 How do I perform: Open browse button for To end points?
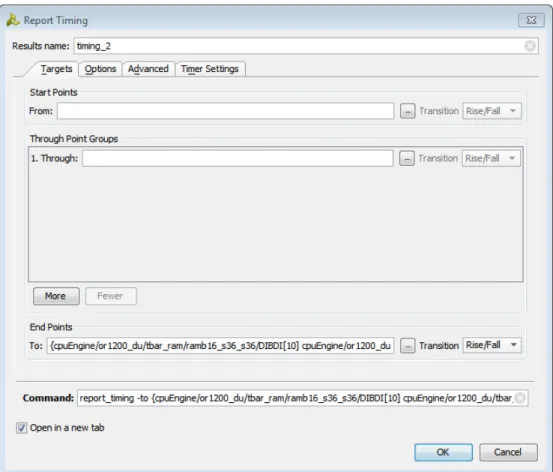(408, 346)
